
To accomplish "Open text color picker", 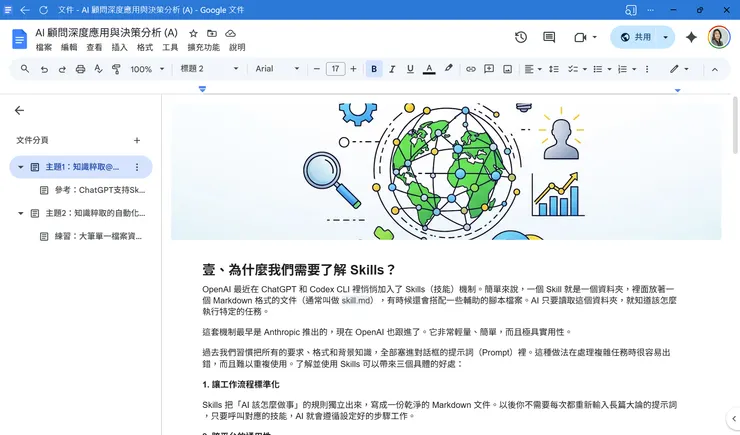I will 429,69.
